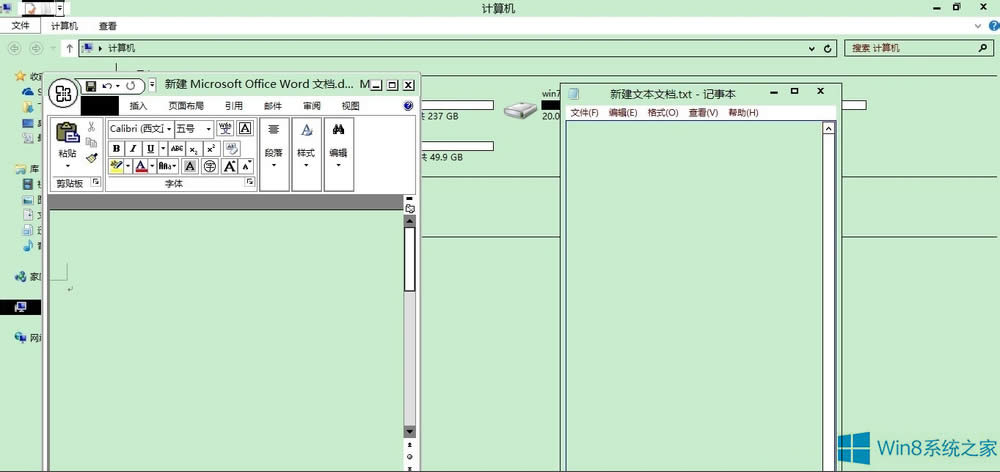The height and width of the screenshot is (472, 1000).
Task: Toggle Superscript x² formatting
Action: (210, 148)
